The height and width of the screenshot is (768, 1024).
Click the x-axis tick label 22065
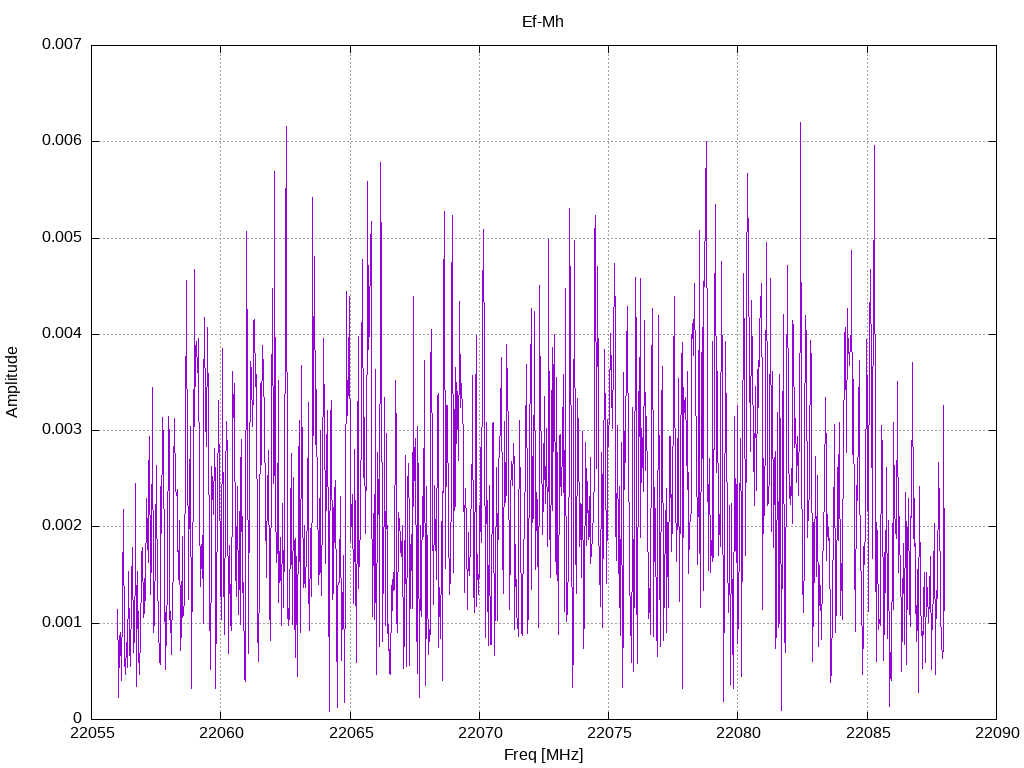click(350, 733)
